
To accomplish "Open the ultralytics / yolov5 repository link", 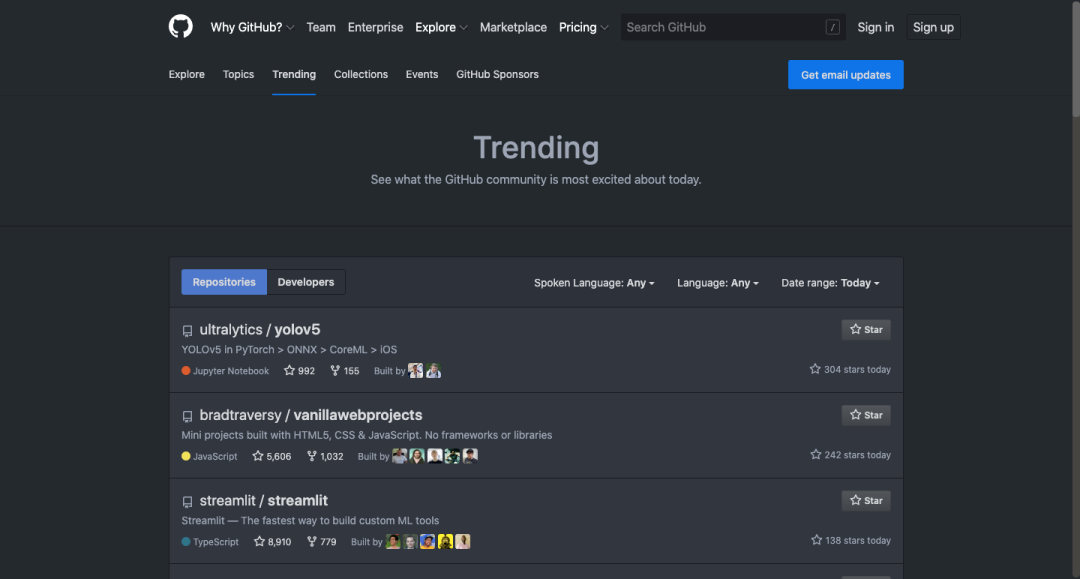I will 260,330.
